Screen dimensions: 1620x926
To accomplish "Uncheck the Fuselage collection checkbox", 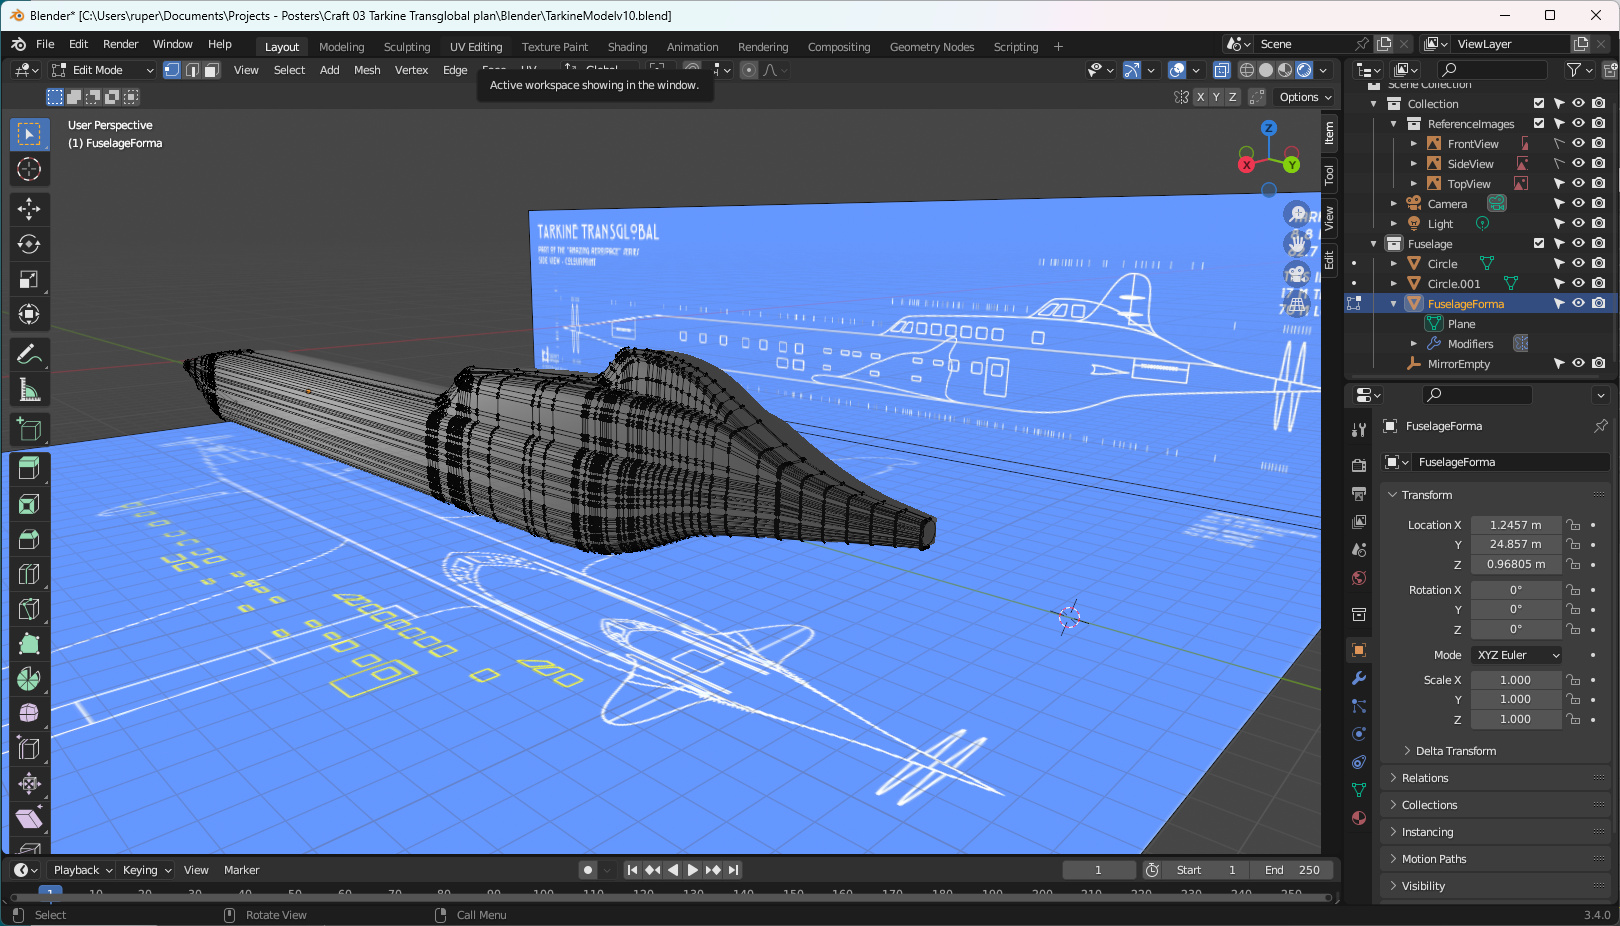I will pyautogui.click(x=1539, y=244).
